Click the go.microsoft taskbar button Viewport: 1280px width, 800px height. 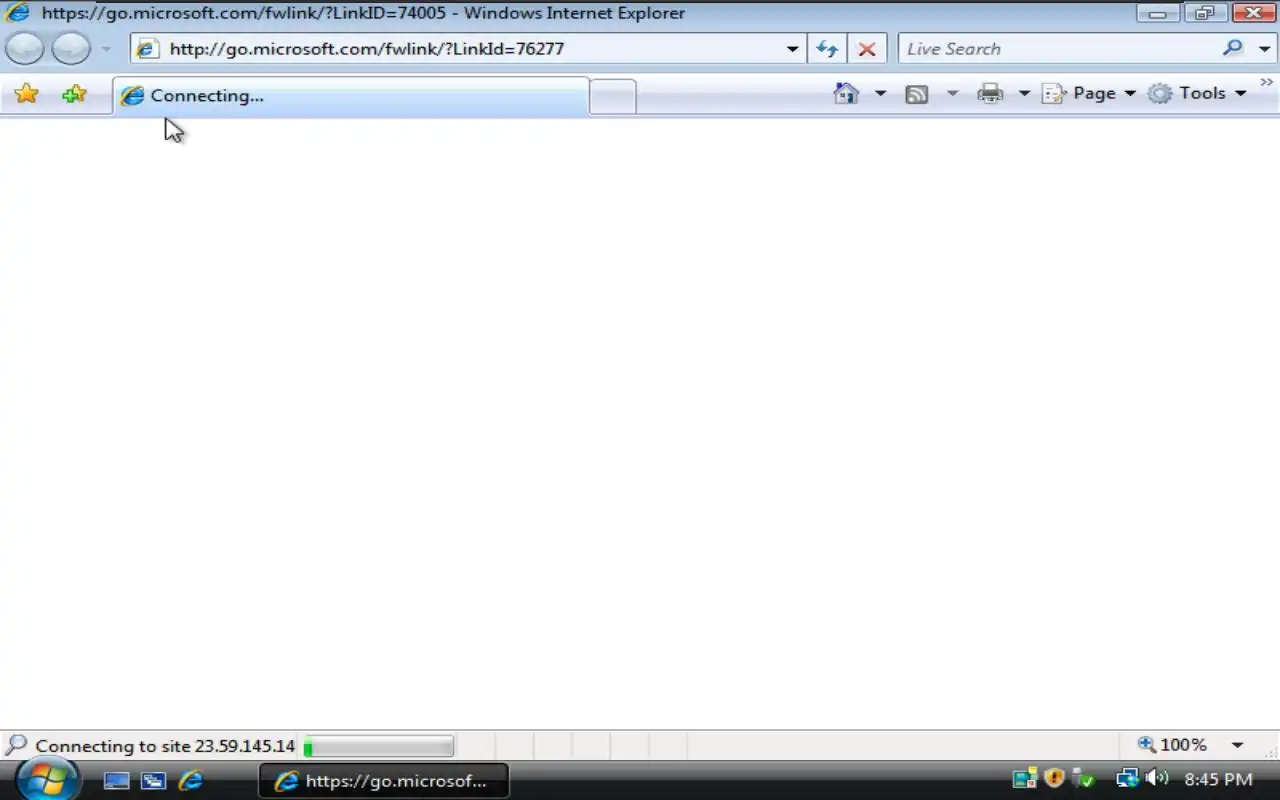click(x=383, y=781)
